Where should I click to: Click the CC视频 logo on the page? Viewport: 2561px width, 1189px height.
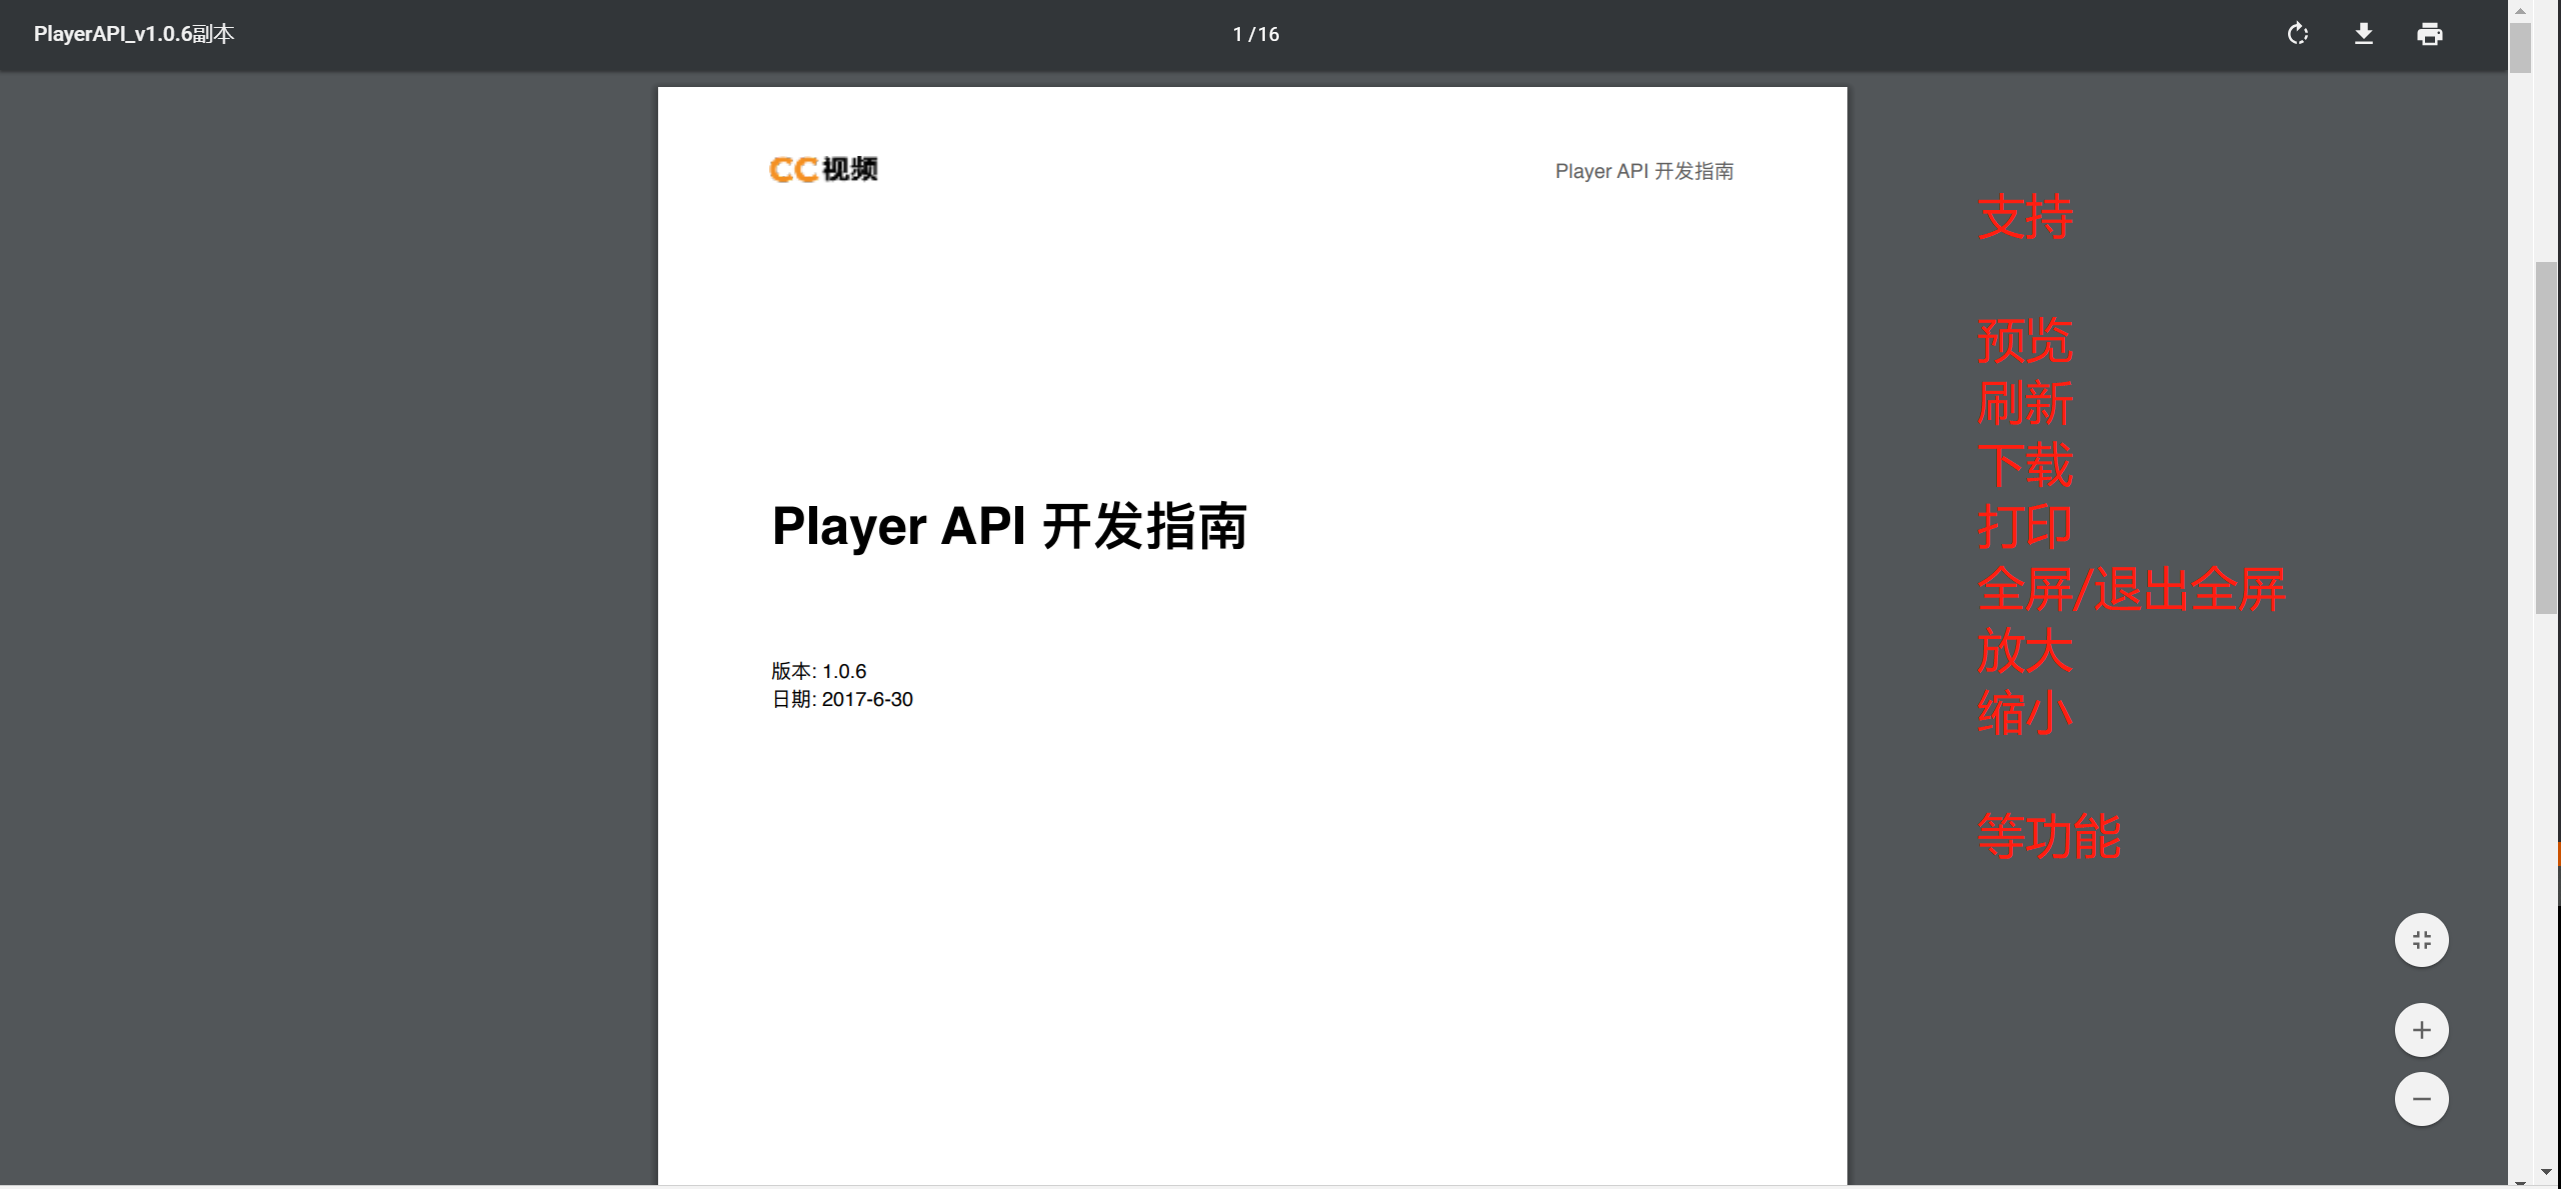823,169
